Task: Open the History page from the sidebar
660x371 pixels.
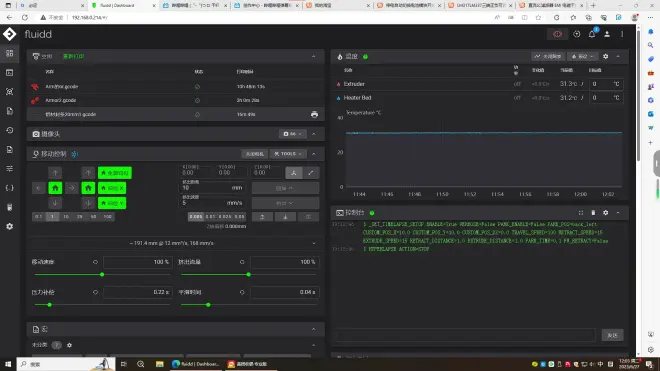Action: coord(9,130)
